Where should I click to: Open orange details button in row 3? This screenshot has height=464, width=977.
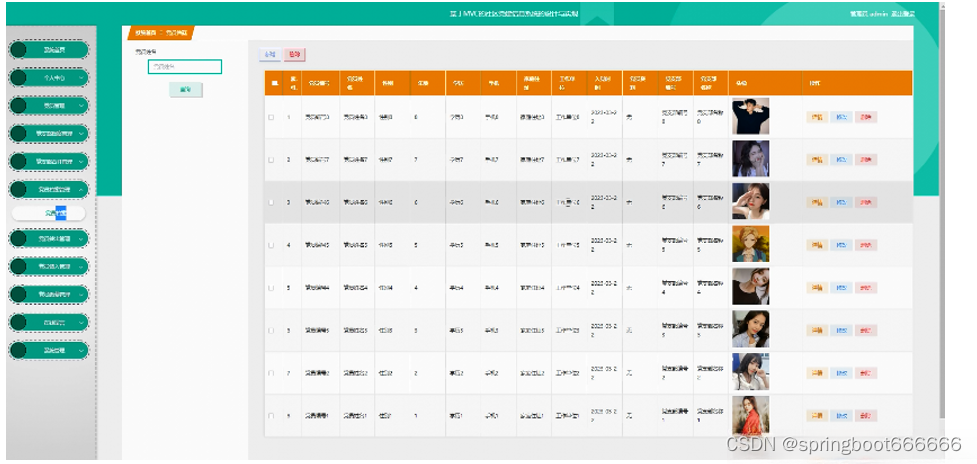pos(816,202)
